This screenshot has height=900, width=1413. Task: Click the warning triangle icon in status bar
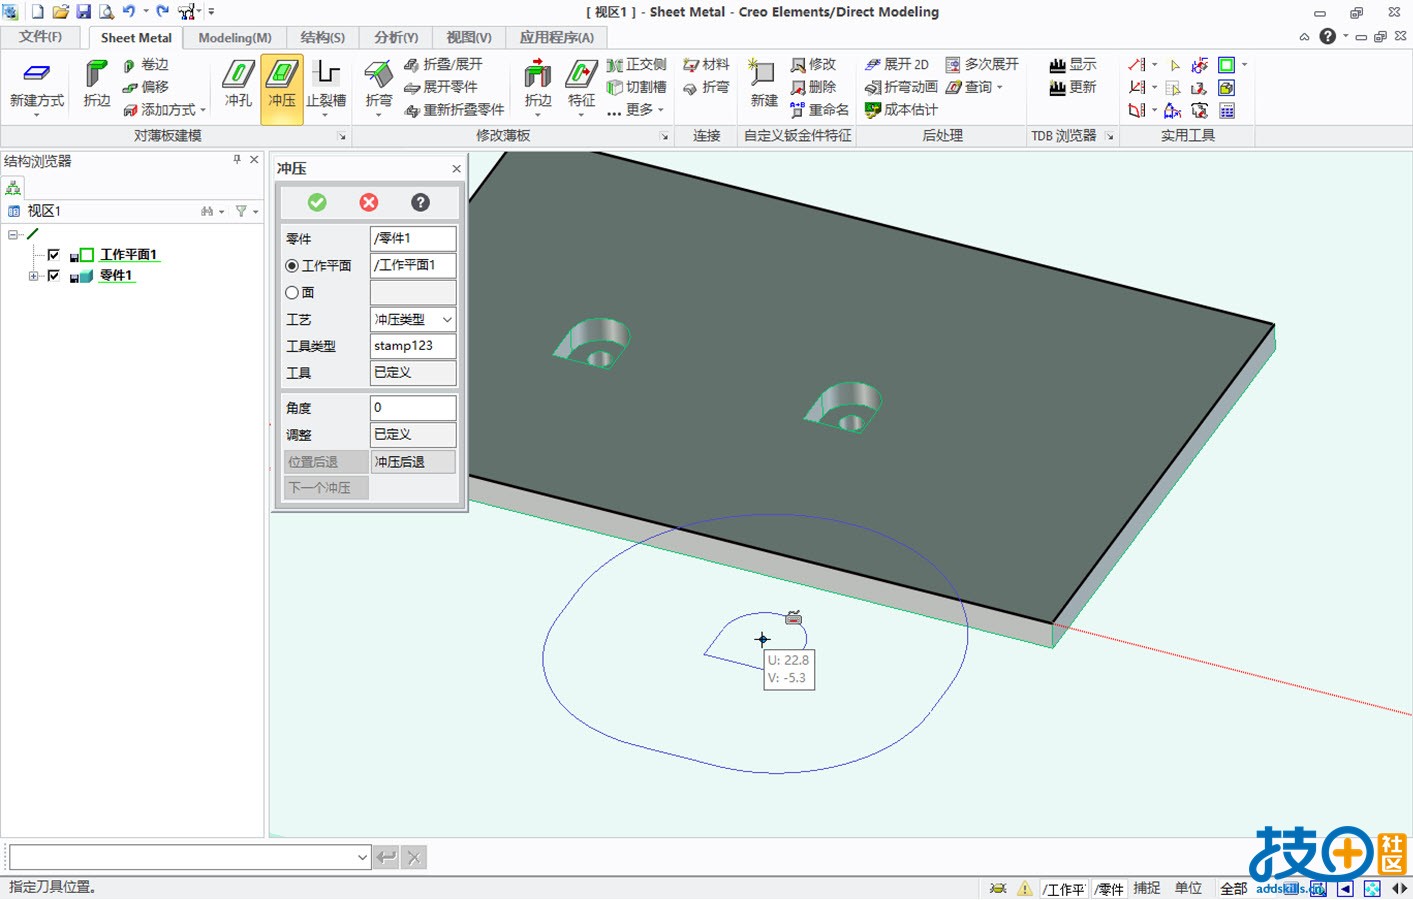coord(1025,888)
